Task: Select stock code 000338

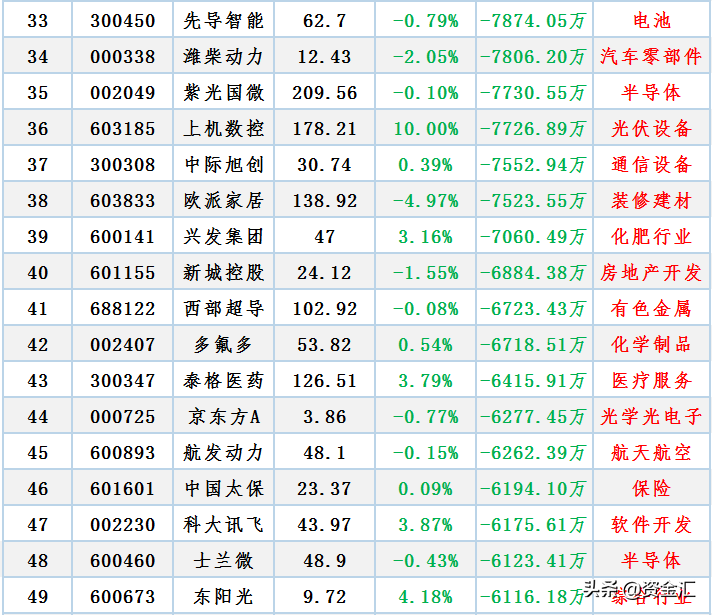Action: point(123,57)
